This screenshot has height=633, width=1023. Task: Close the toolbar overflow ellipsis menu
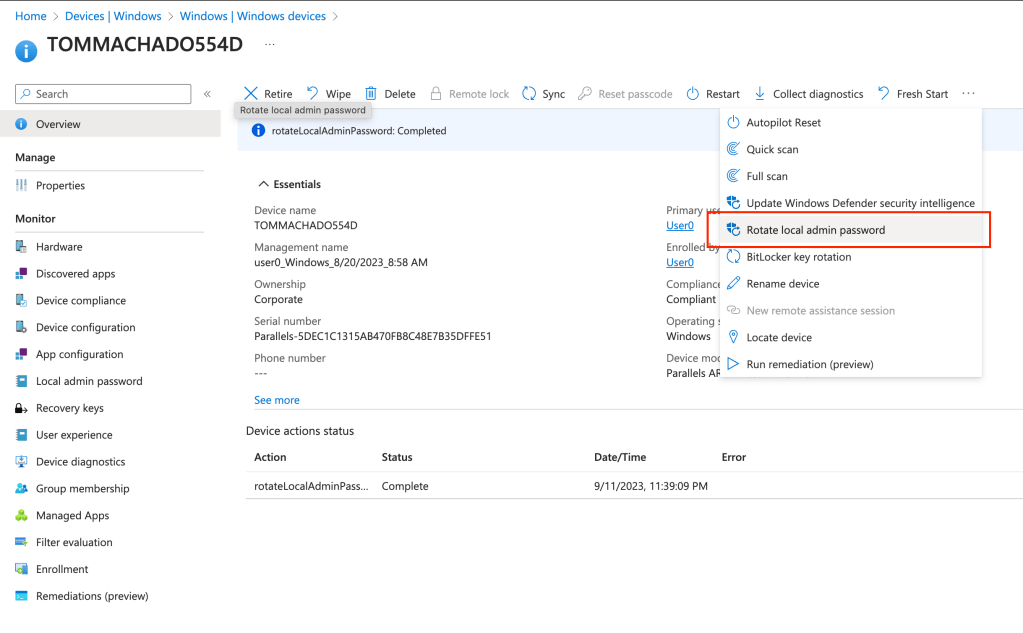point(968,94)
